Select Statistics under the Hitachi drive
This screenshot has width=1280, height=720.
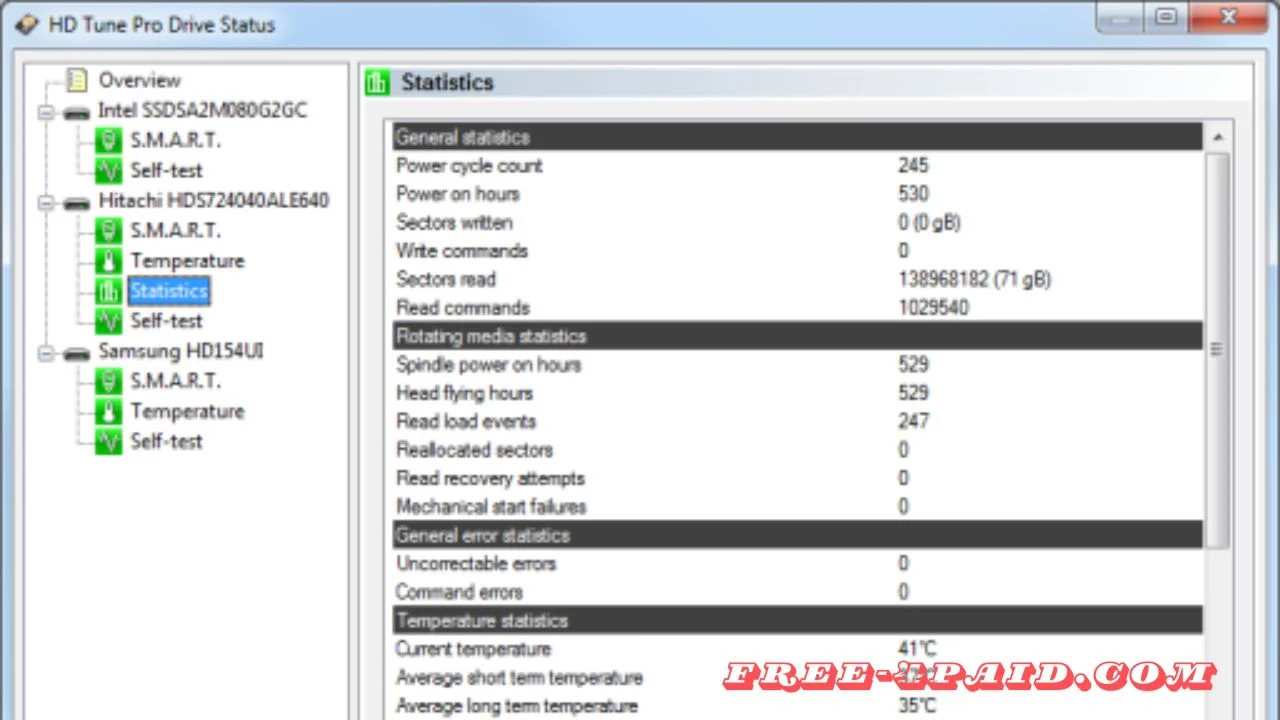(168, 291)
